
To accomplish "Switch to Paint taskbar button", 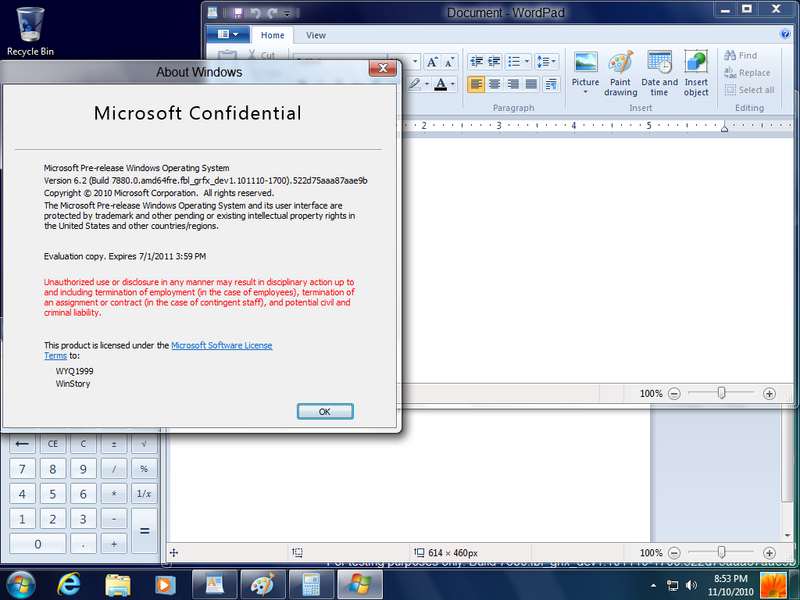I will [x=263, y=585].
